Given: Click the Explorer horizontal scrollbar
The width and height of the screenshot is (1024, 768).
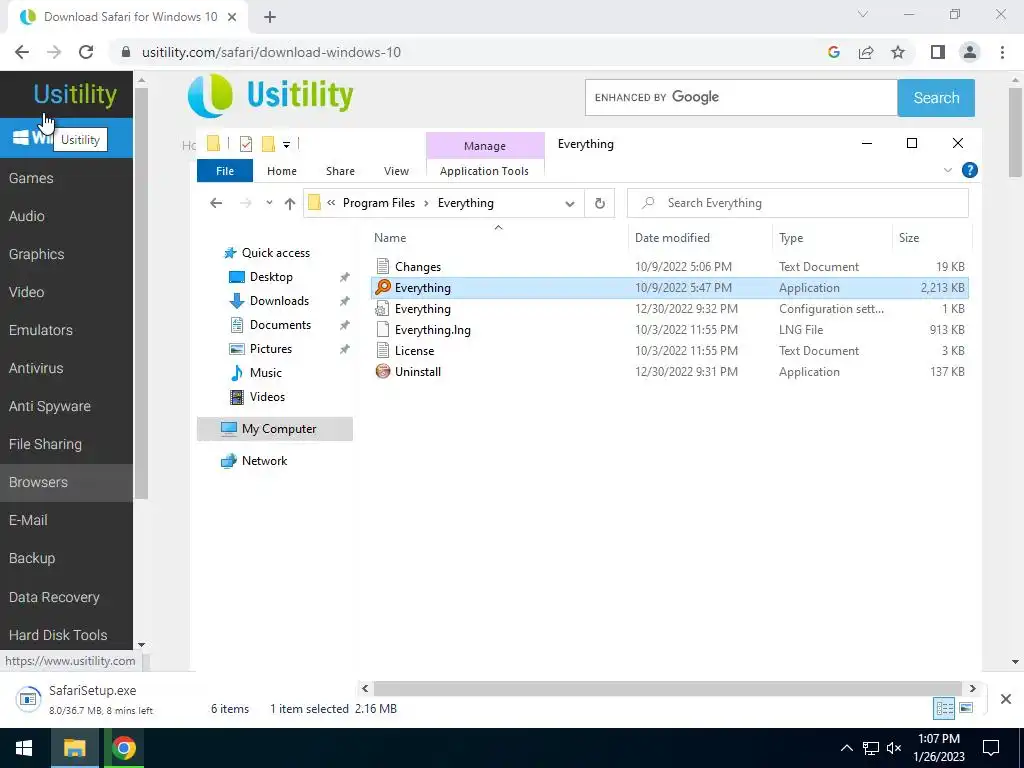Looking at the screenshot, I should pyautogui.click(x=667, y=688).
